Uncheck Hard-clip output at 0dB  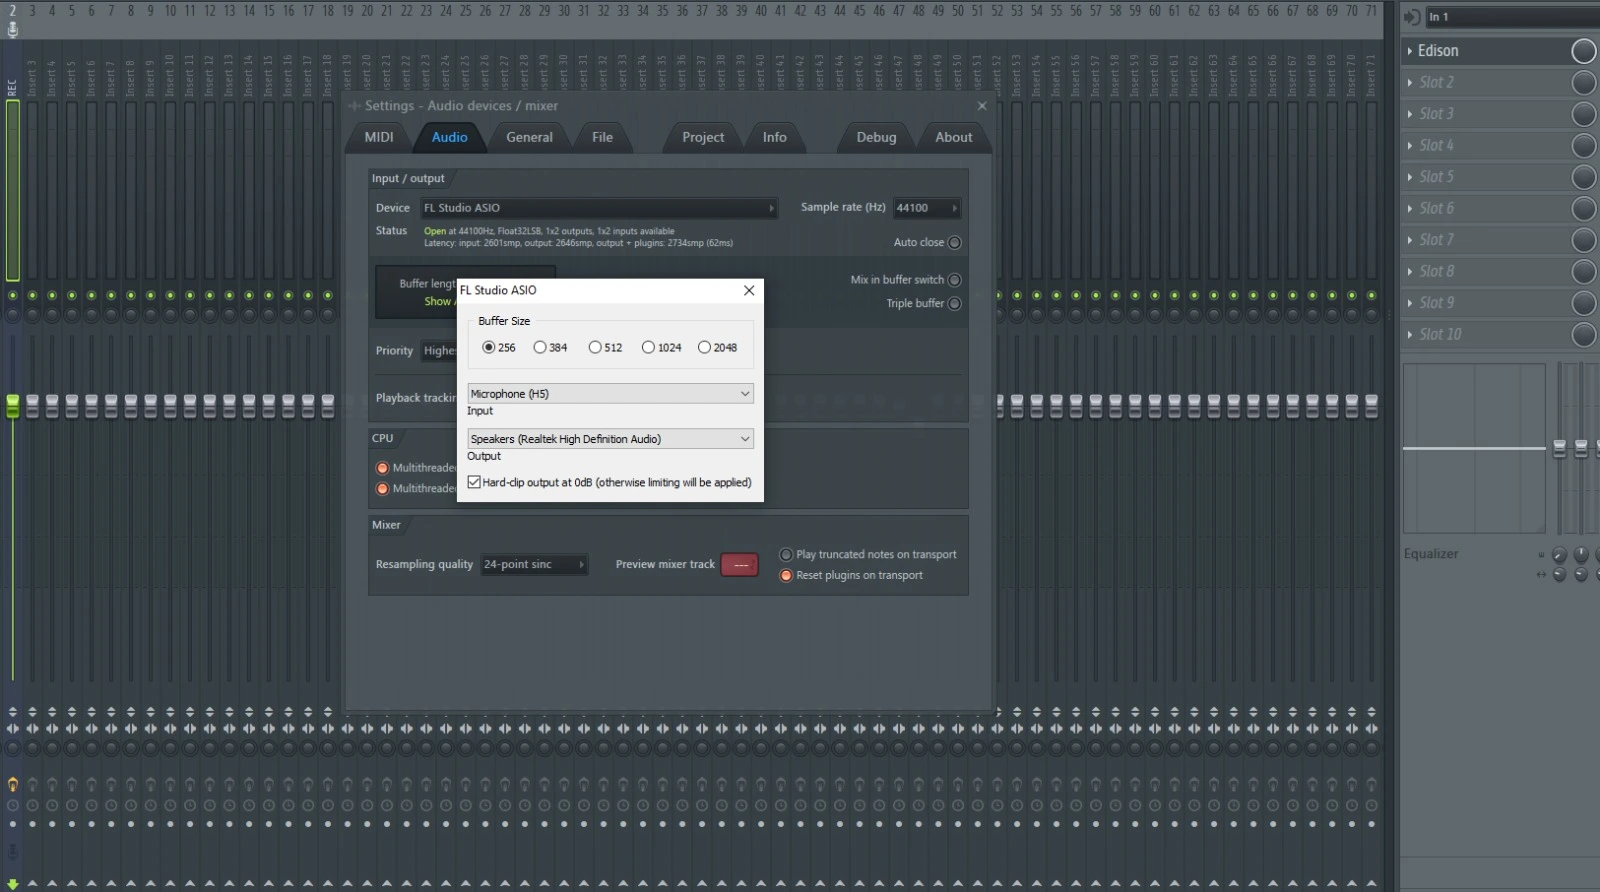474,482
